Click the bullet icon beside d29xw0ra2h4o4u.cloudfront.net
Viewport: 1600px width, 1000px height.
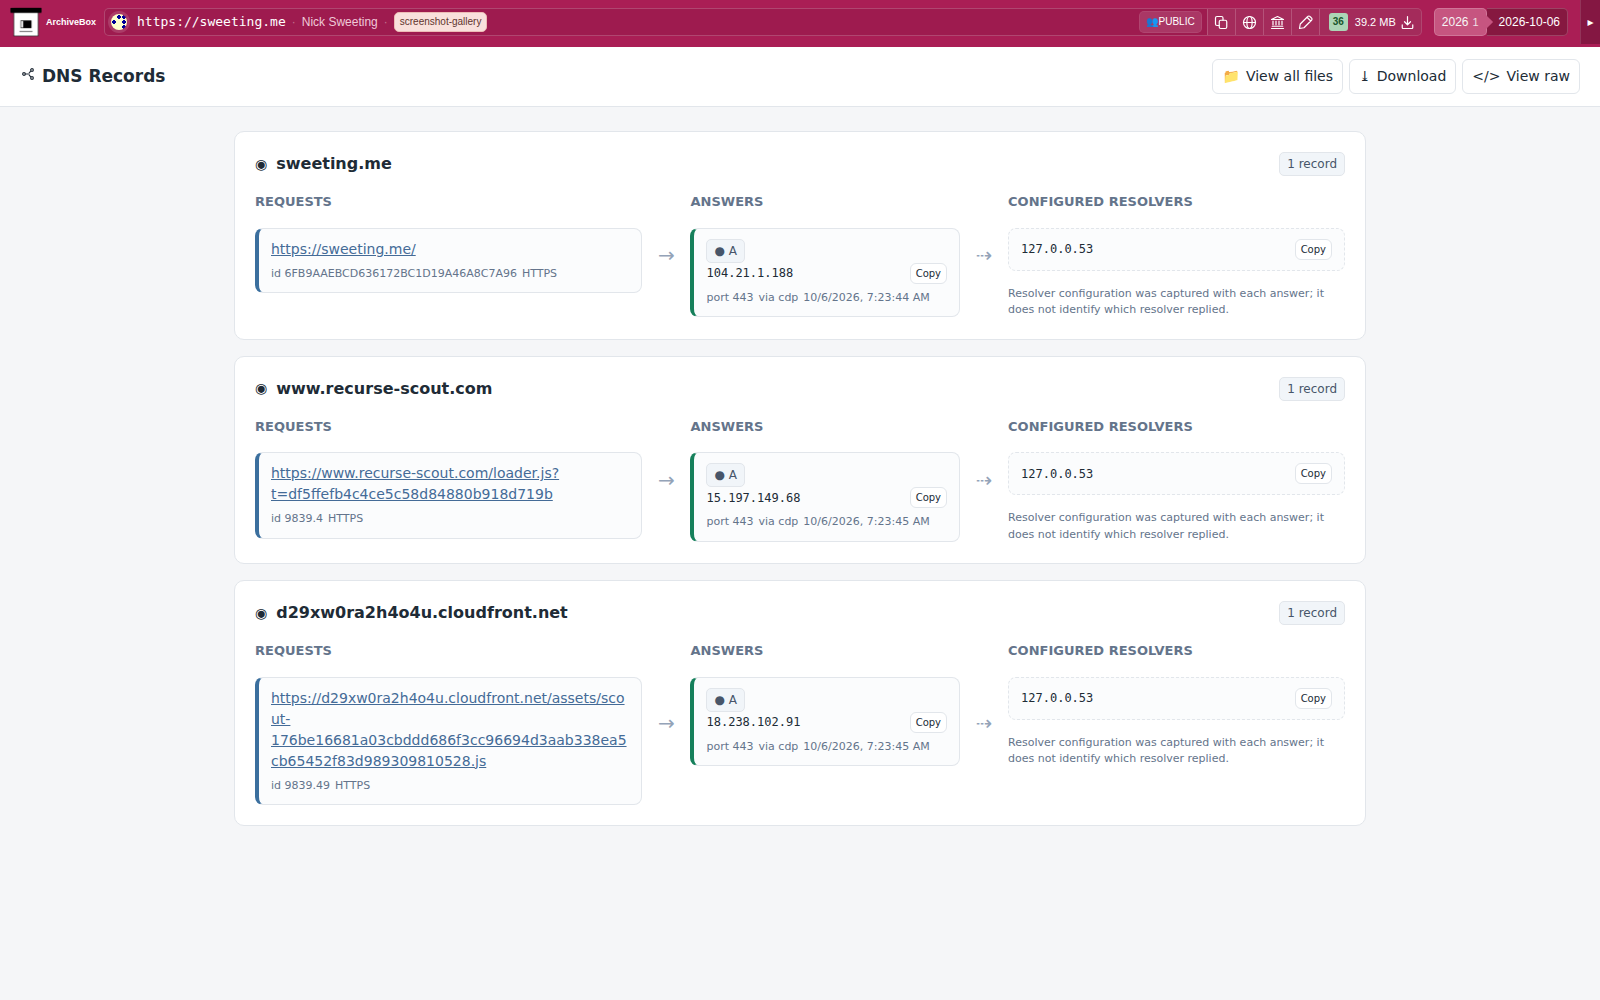pos(261,614)
